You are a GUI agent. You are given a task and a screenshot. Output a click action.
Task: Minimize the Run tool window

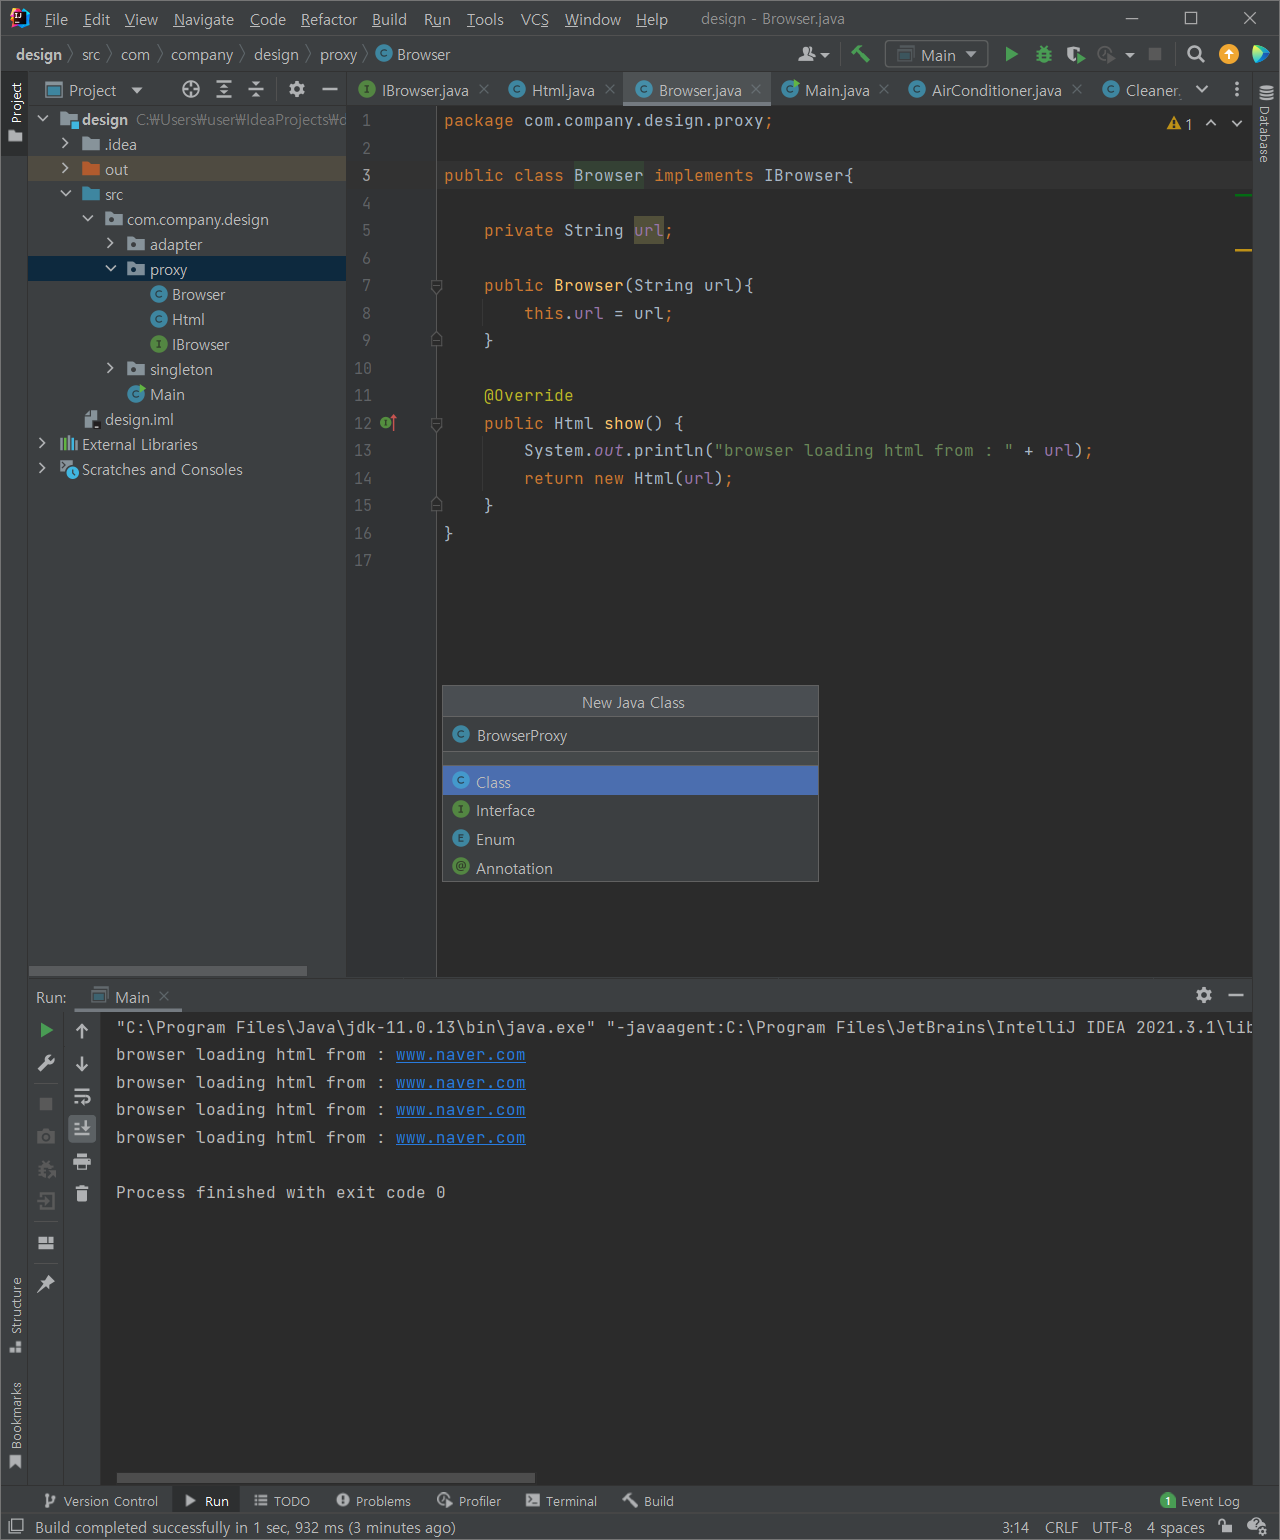click(x=1236, y=995)
